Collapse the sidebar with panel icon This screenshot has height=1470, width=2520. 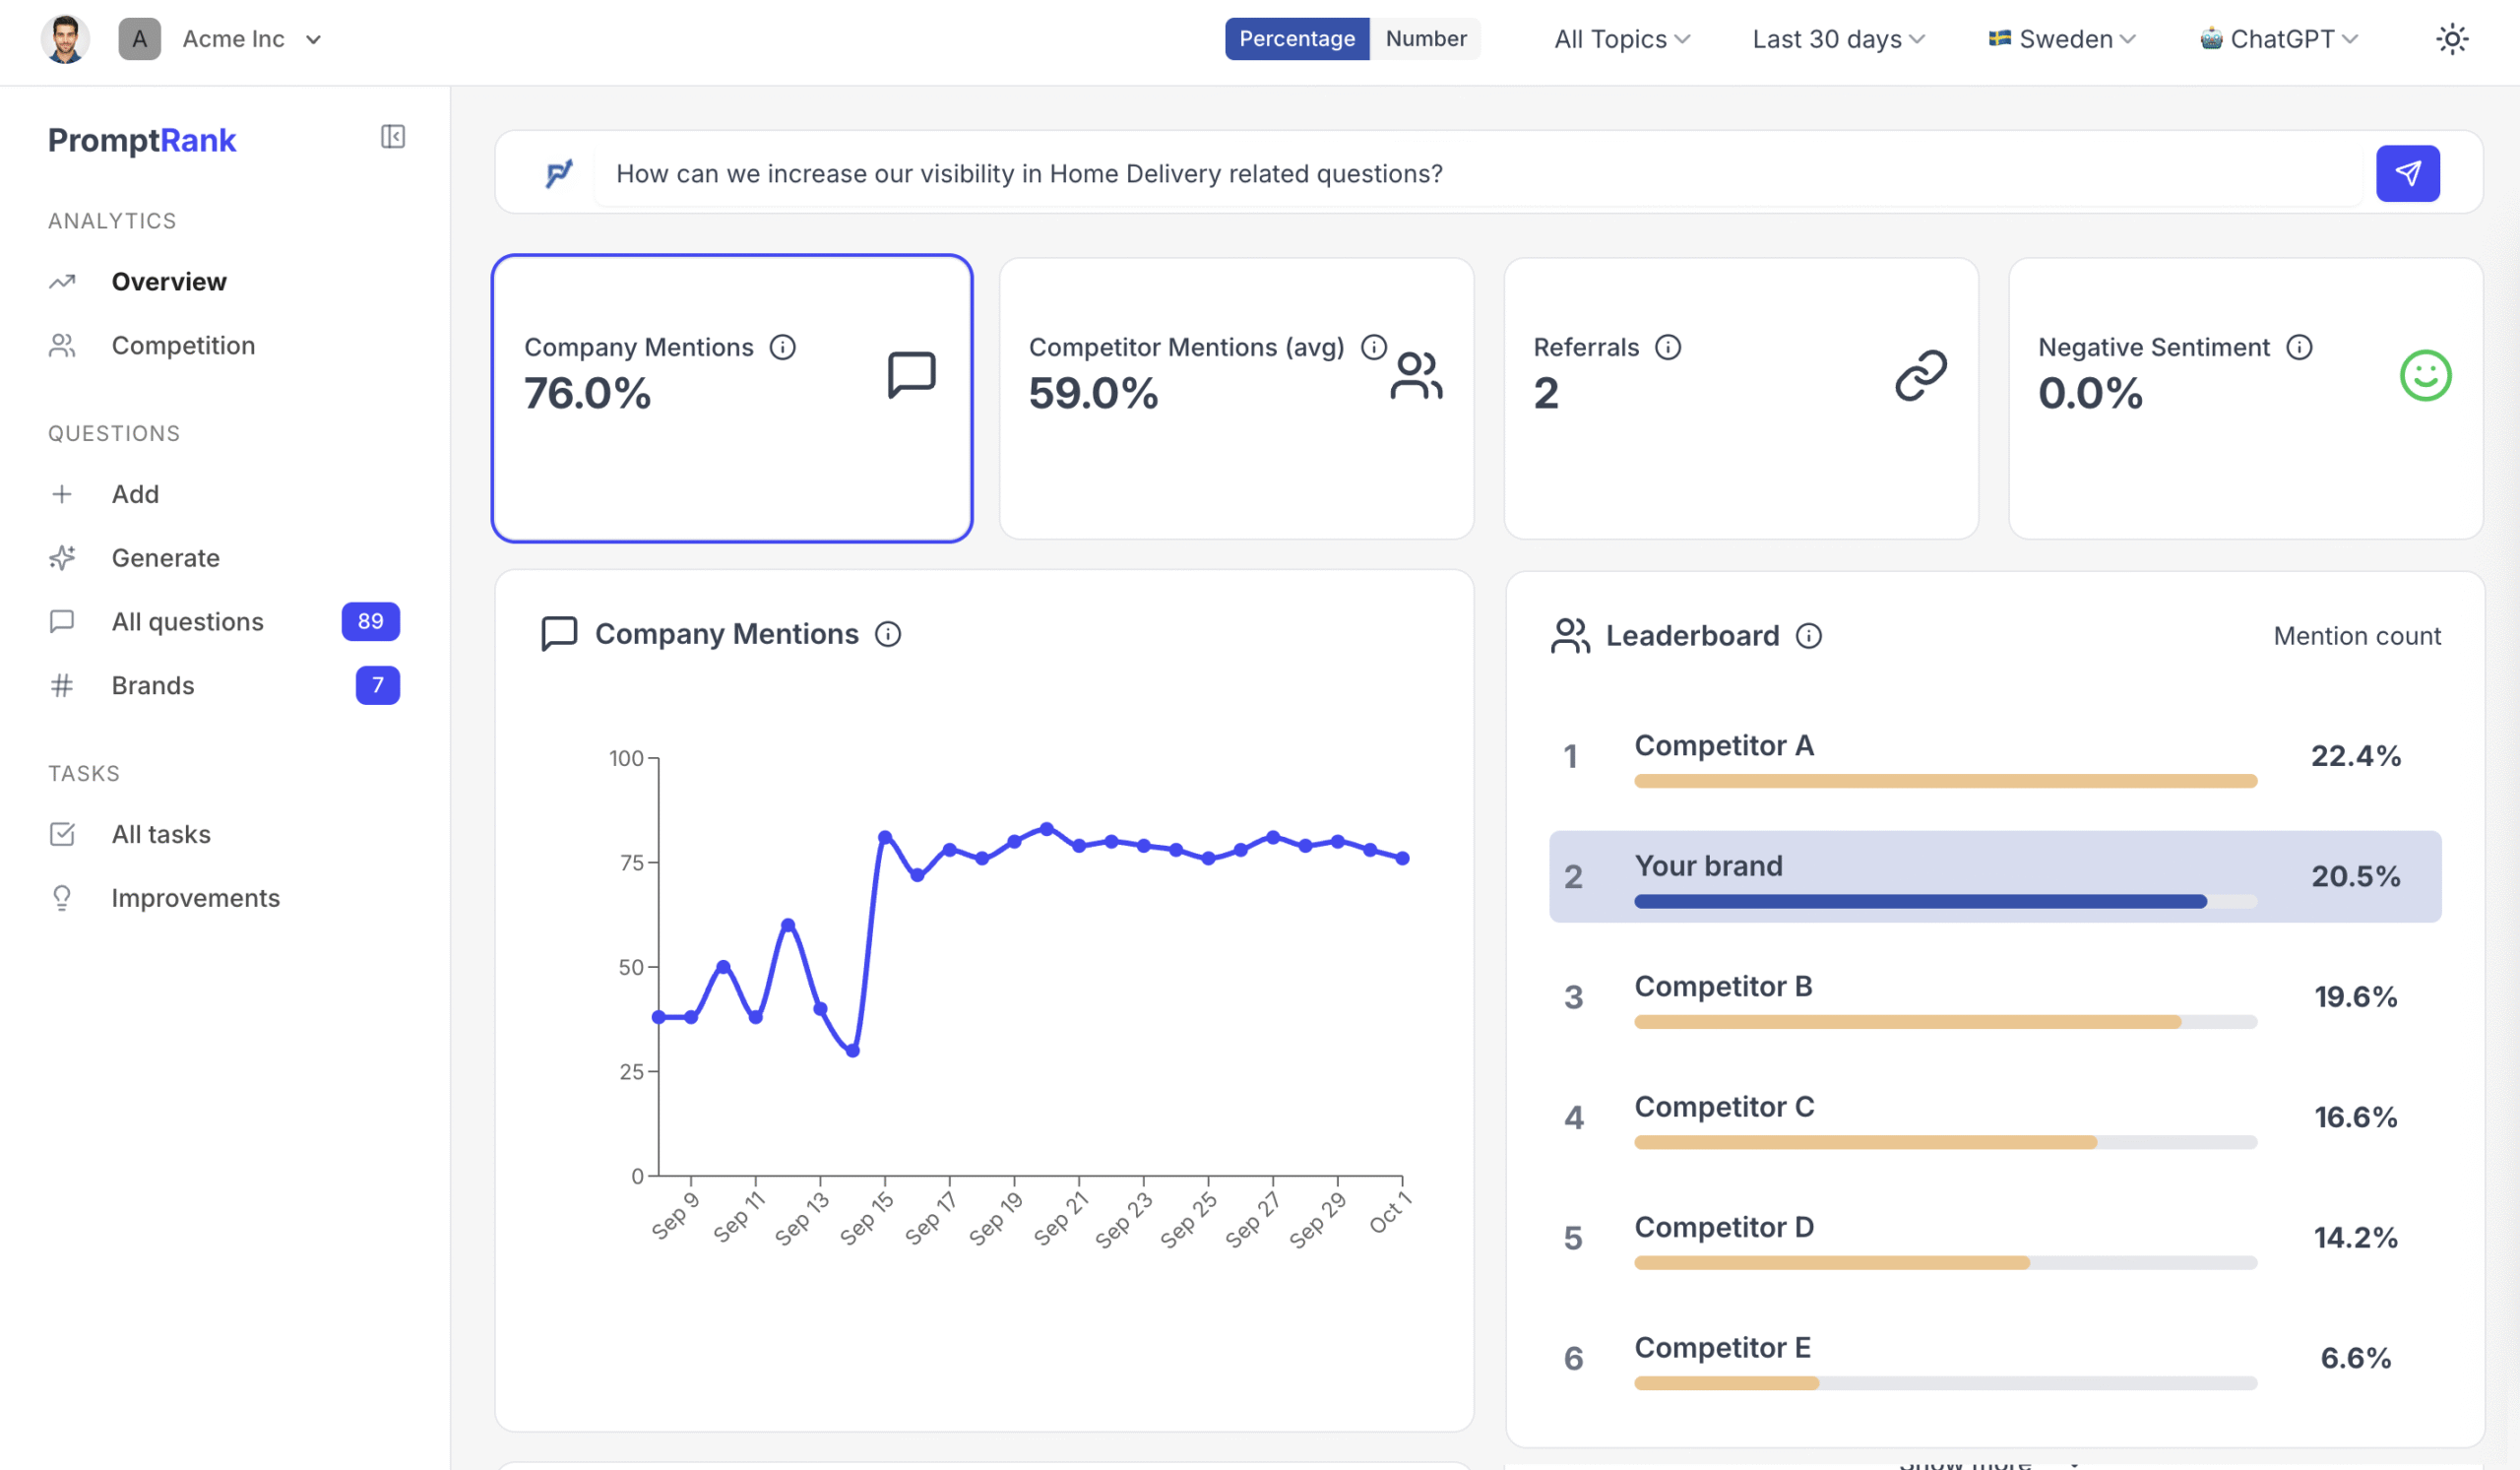click(392, 137)
